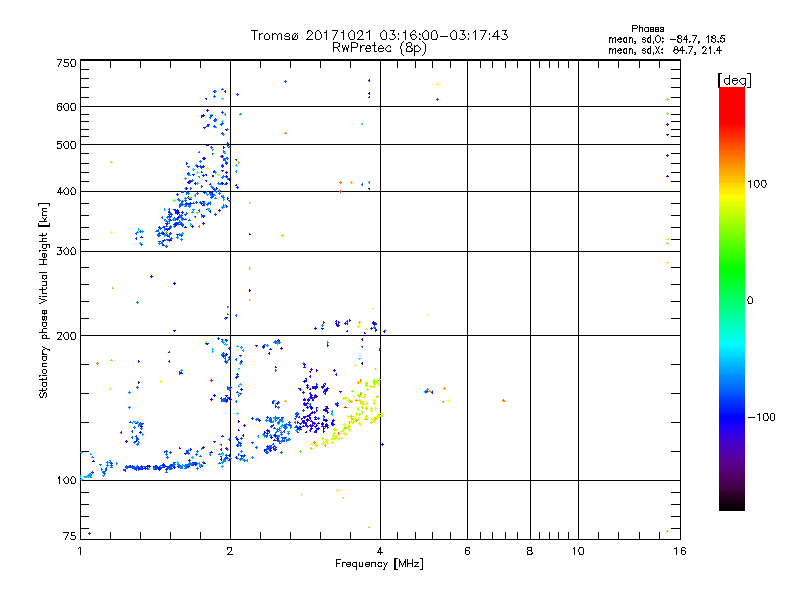Viewport: 800px width, 600px height.
Task: Click the black bottom of the colorbar
Action: click(732, 503)
